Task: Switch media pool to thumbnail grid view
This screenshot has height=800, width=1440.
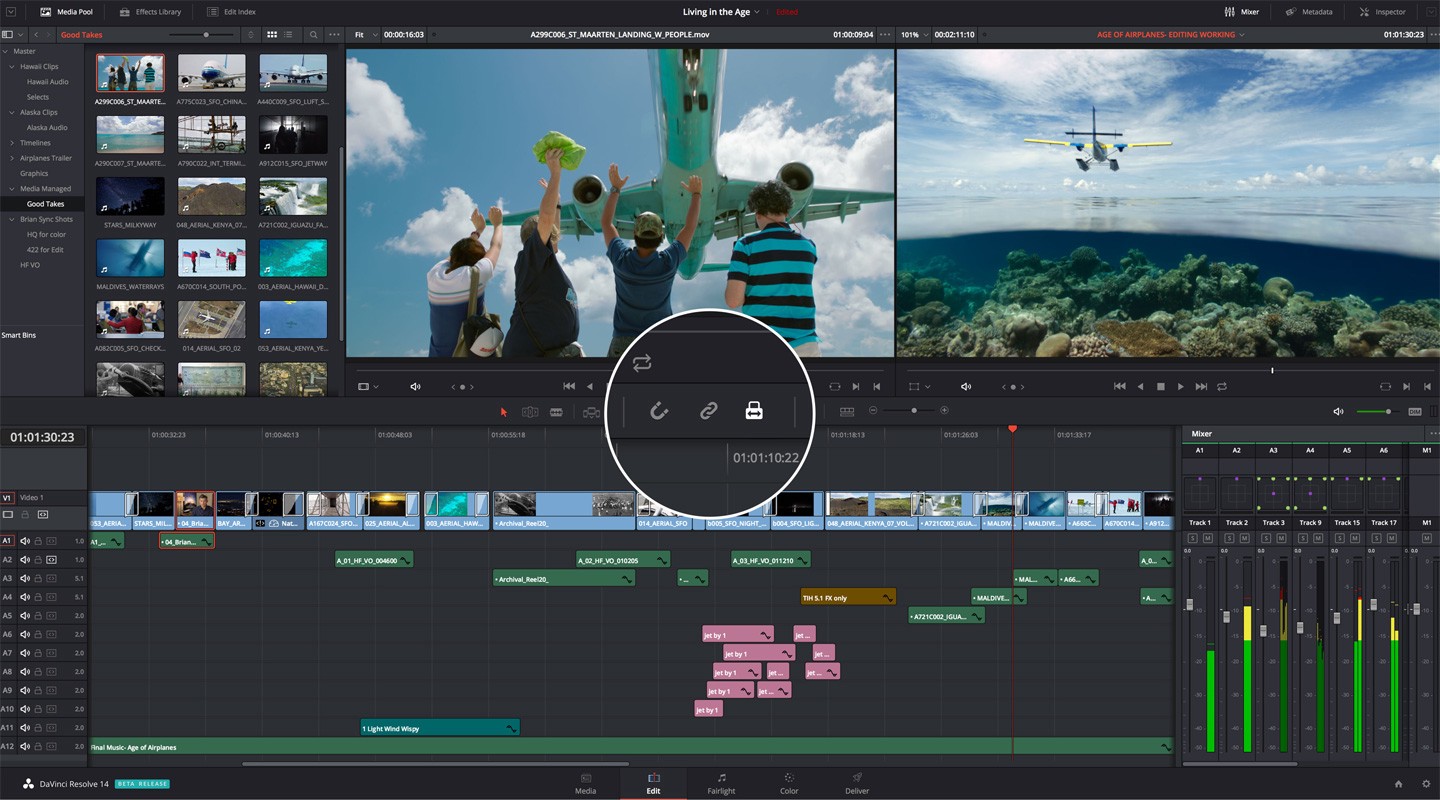Action: click(x=272, y=35)
